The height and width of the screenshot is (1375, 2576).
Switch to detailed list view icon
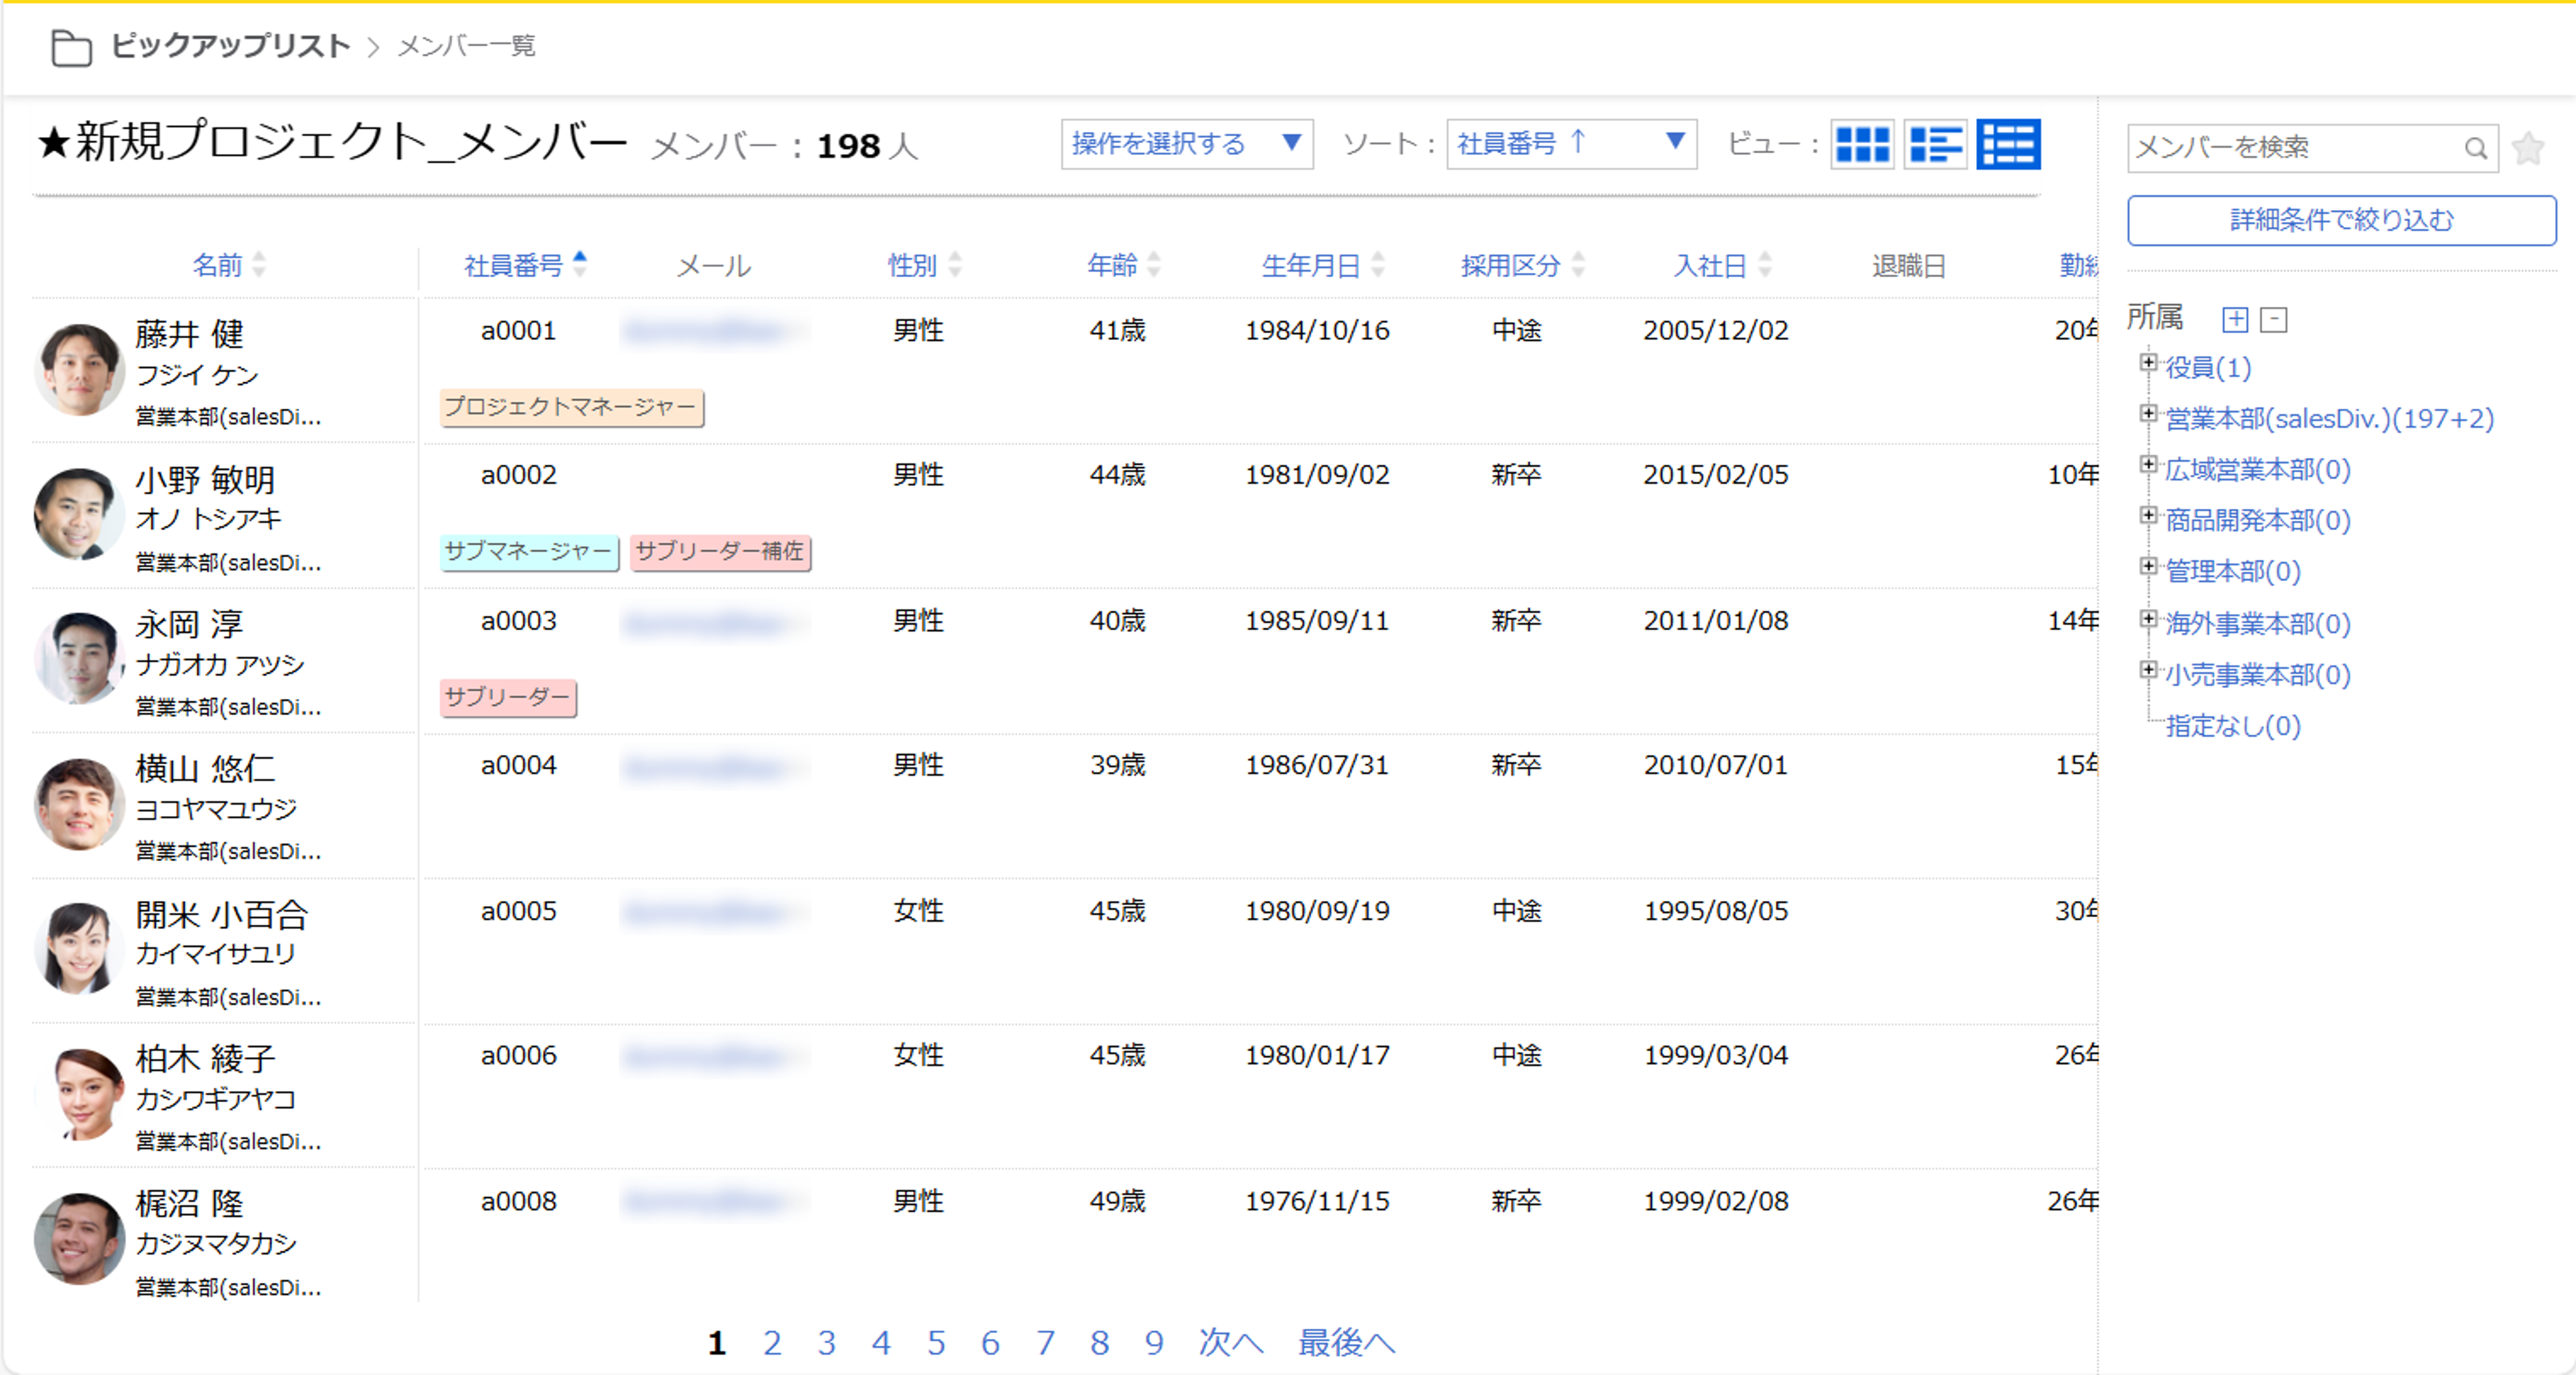point(1935,145)
